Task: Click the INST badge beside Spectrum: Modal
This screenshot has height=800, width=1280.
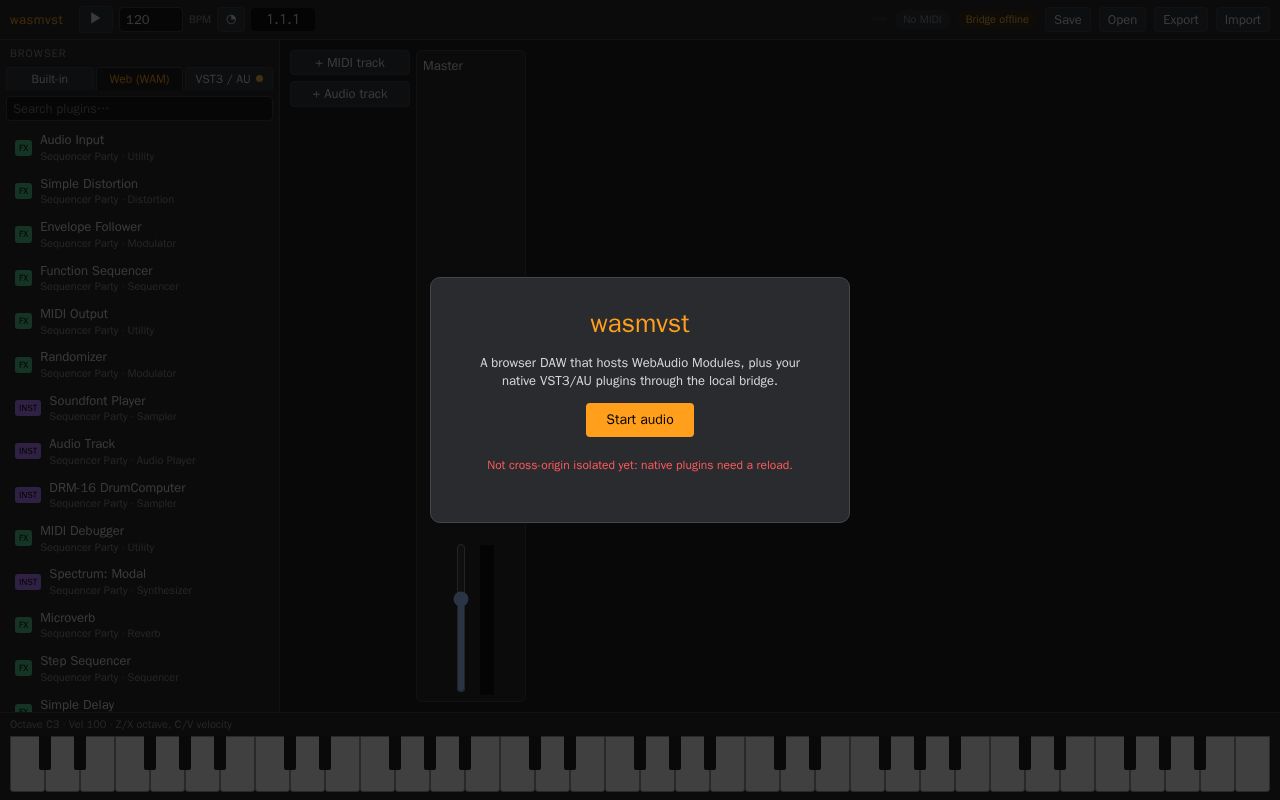Action: (28, 582)
